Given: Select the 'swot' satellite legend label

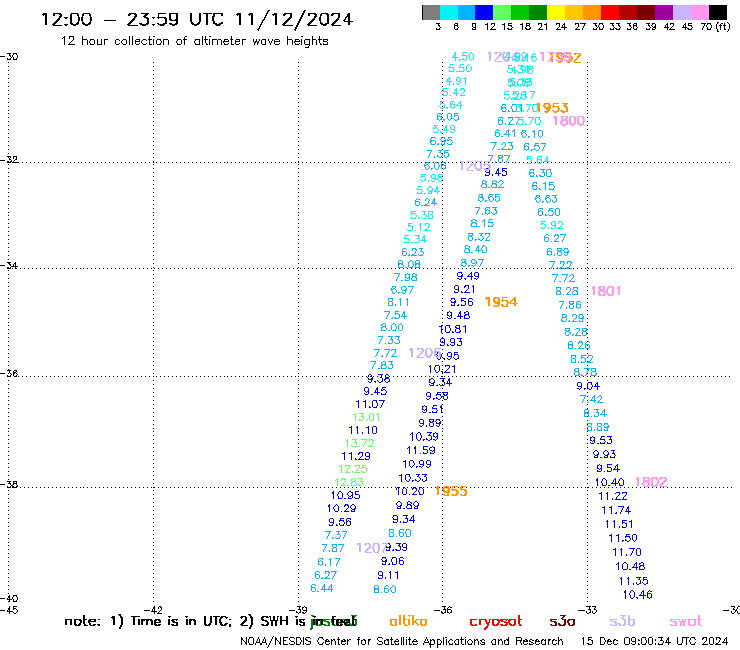Looking at the screenshot, I should [686, 622].
